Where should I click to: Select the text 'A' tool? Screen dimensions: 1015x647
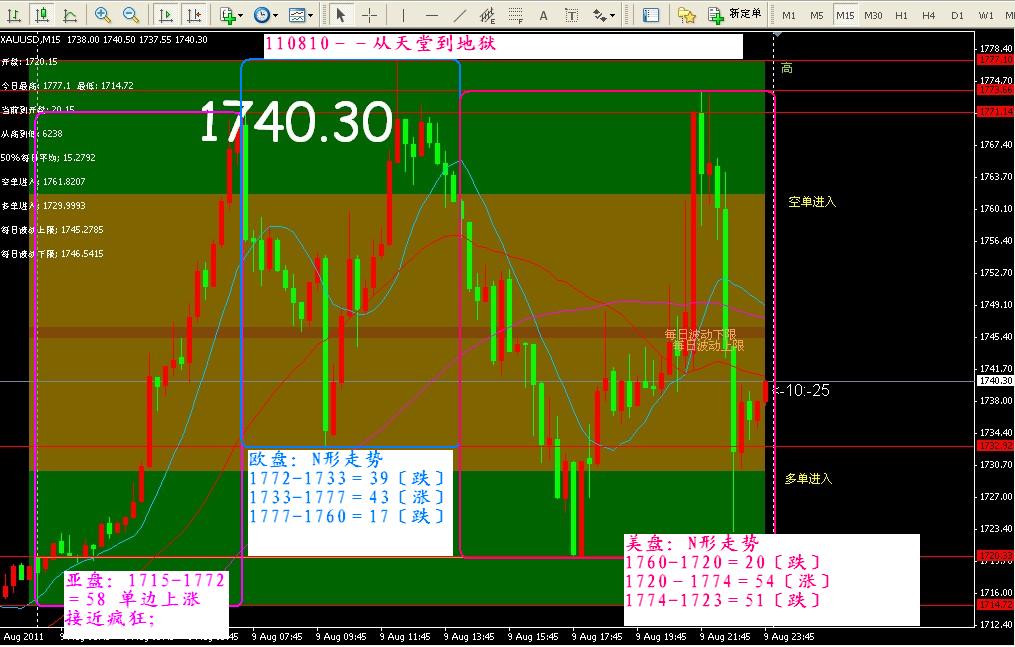(x=543, y=15)
